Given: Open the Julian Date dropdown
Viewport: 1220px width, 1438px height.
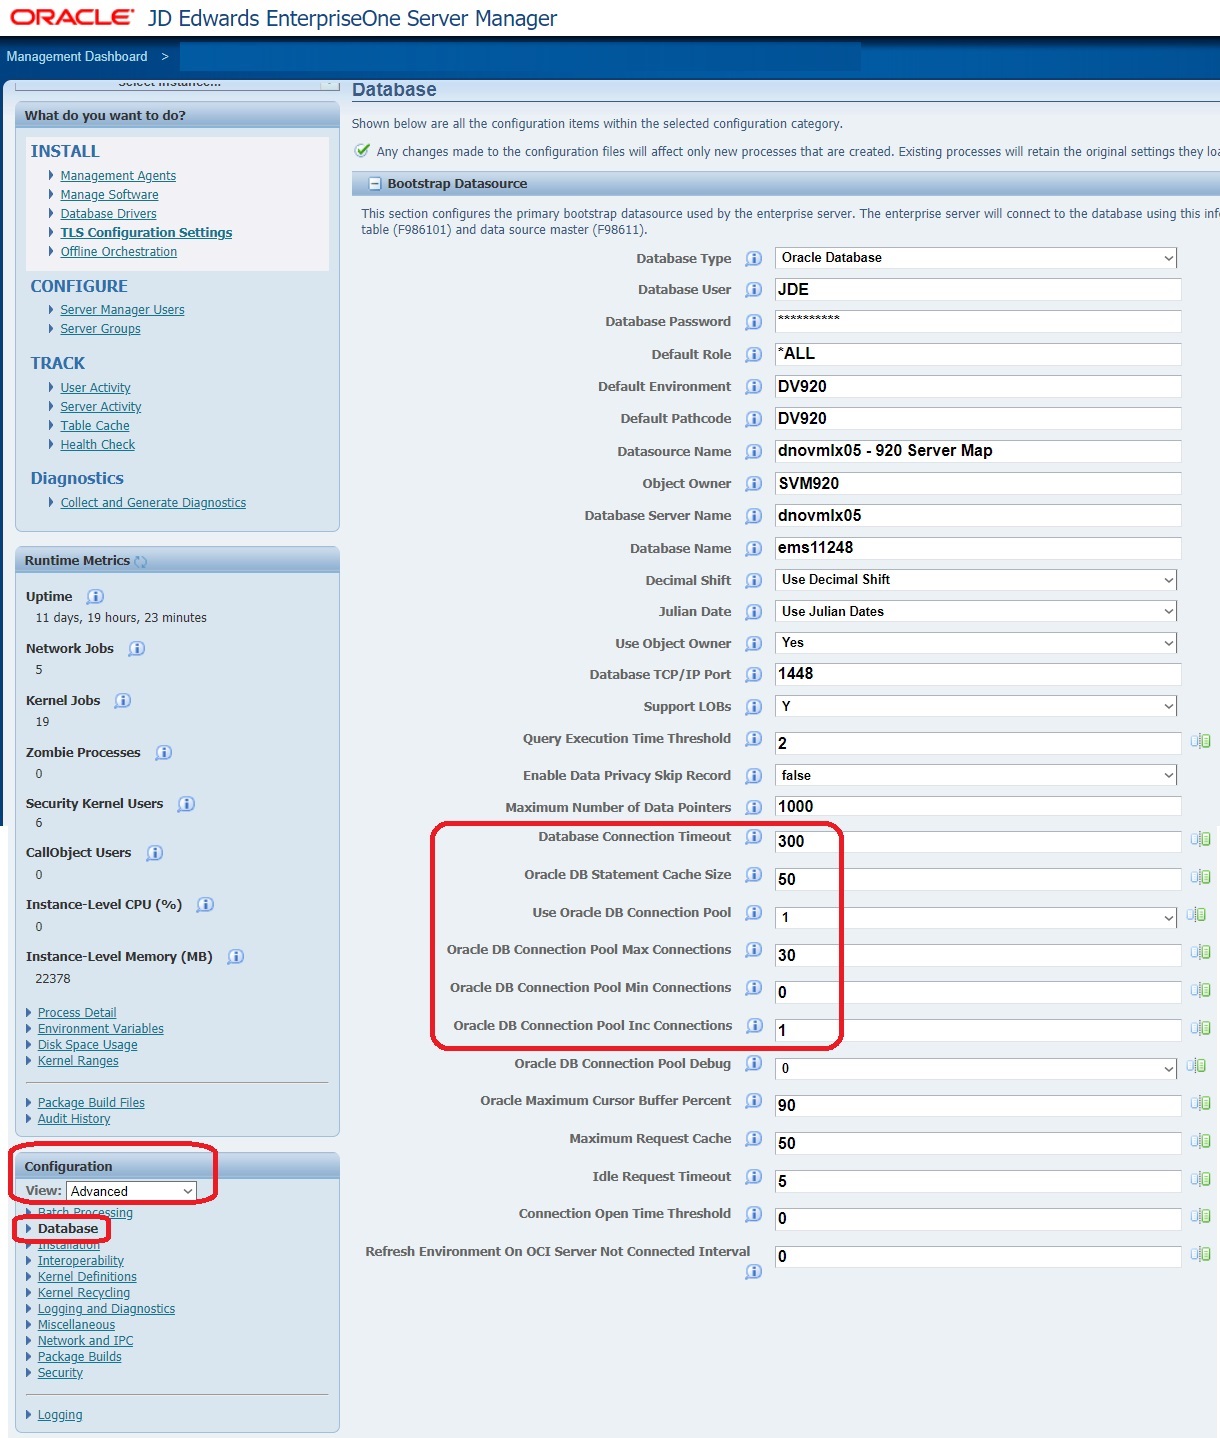Looking at the screenshot, I should coord(976,612).
